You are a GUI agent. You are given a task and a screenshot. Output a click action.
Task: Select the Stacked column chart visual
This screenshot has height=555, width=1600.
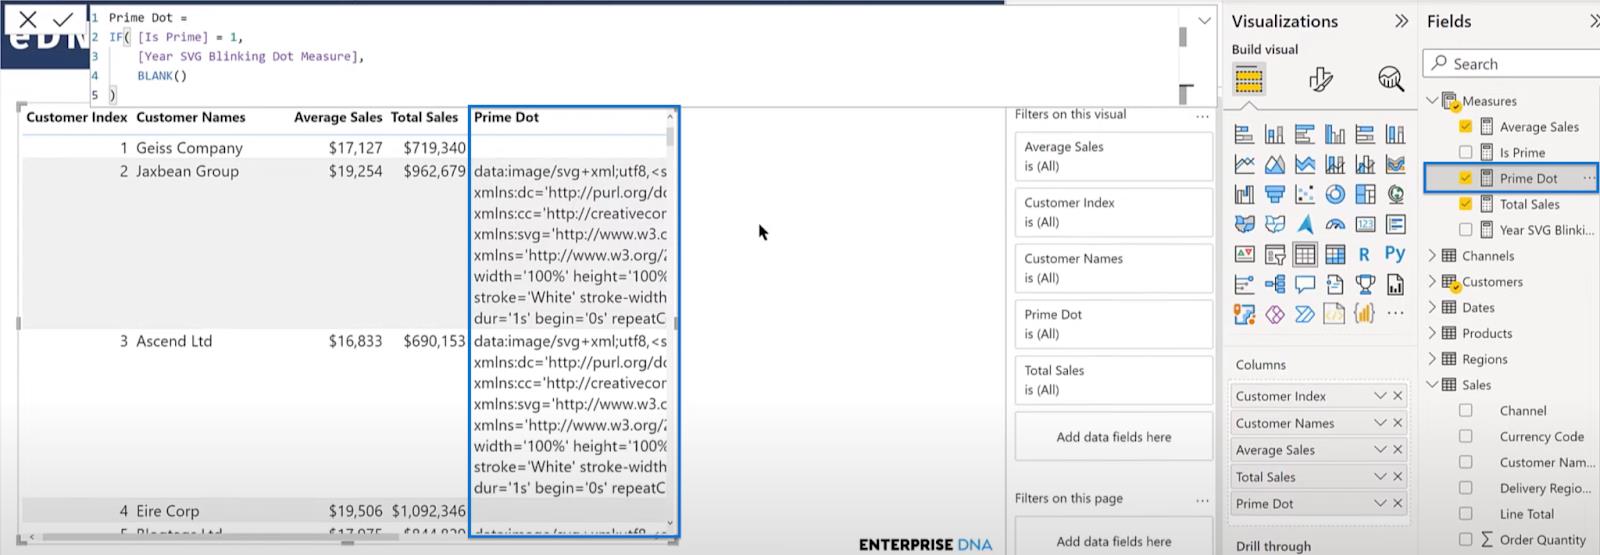click(1274, 134)
